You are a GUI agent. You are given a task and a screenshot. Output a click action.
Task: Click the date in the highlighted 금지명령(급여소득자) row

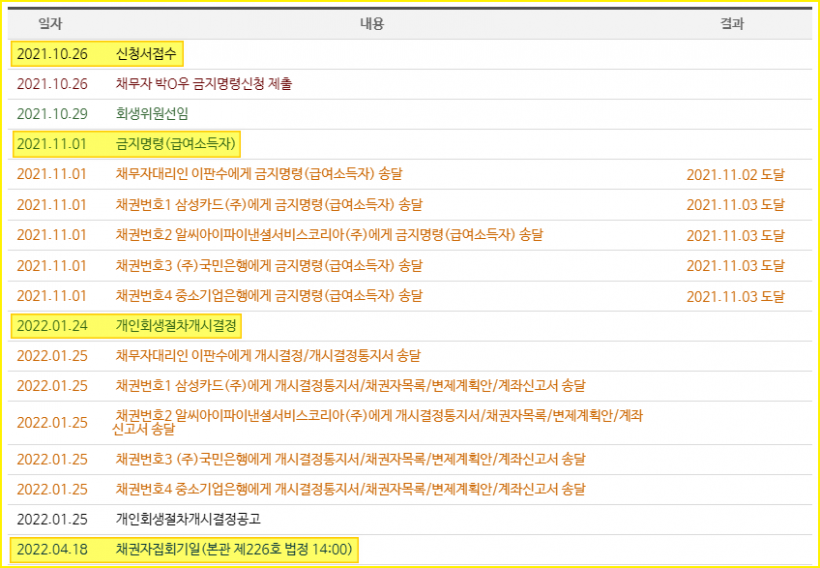[x=52, y=144]
